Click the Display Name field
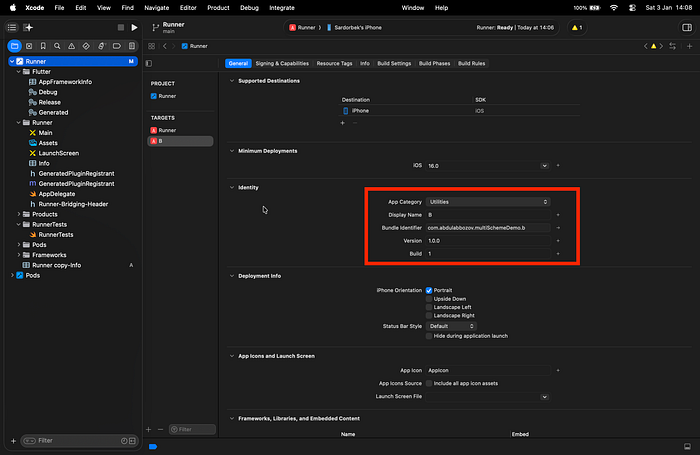 coord(488,215)
